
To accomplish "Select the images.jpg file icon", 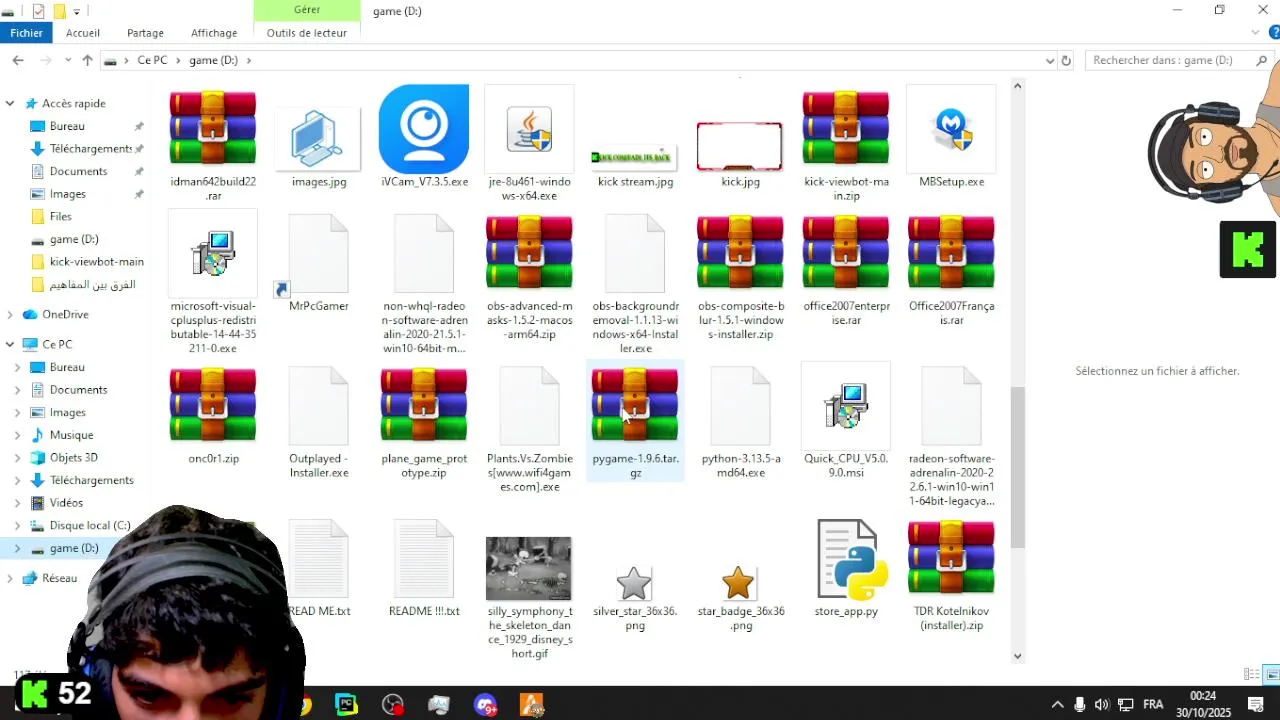I will pyautogui.click(x=319, y=137).
